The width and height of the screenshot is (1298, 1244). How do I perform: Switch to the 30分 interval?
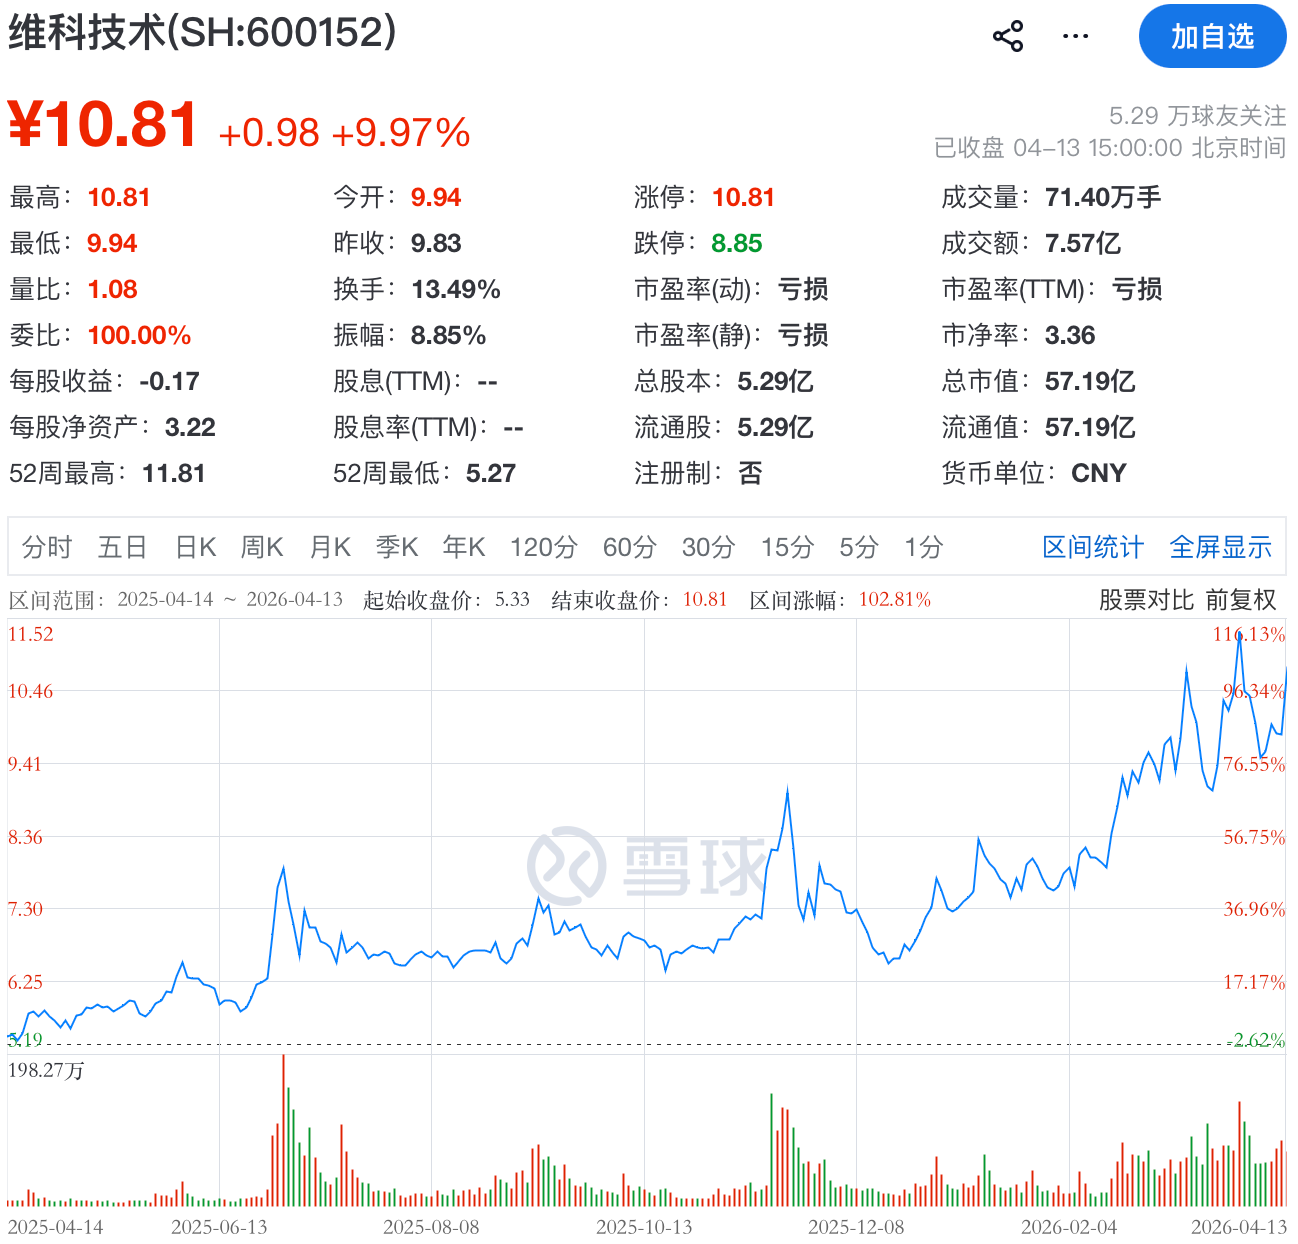click(x=708, y=547)
